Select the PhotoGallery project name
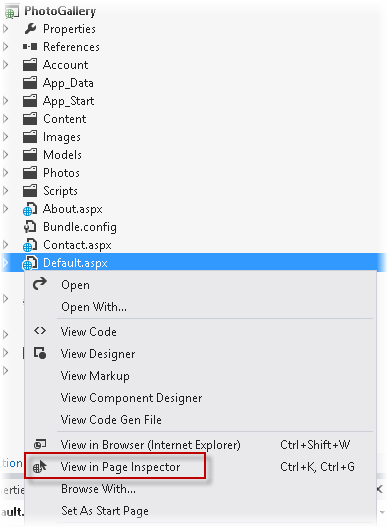Screen dimensions: 388x528 point(60,11)
